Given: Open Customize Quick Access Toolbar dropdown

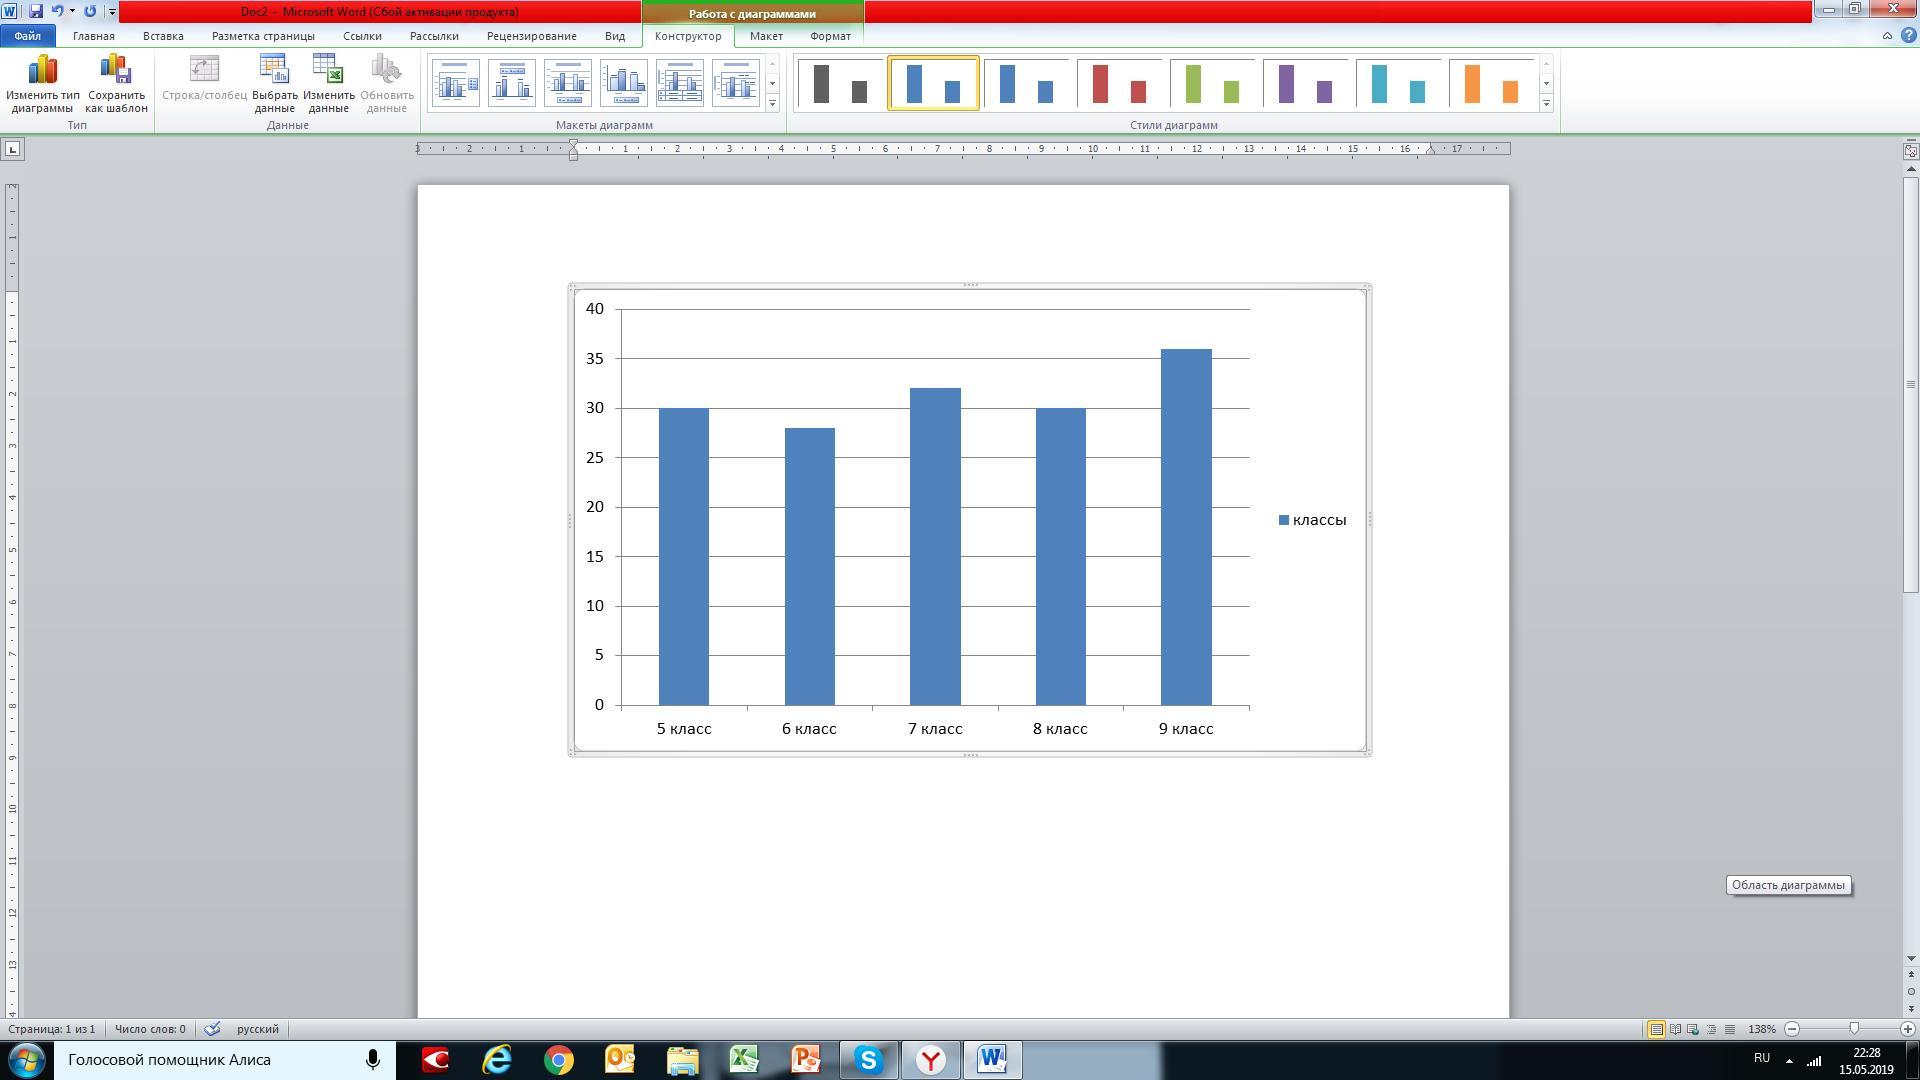Looking at the screenshot, I should click(x=111, y=12).
